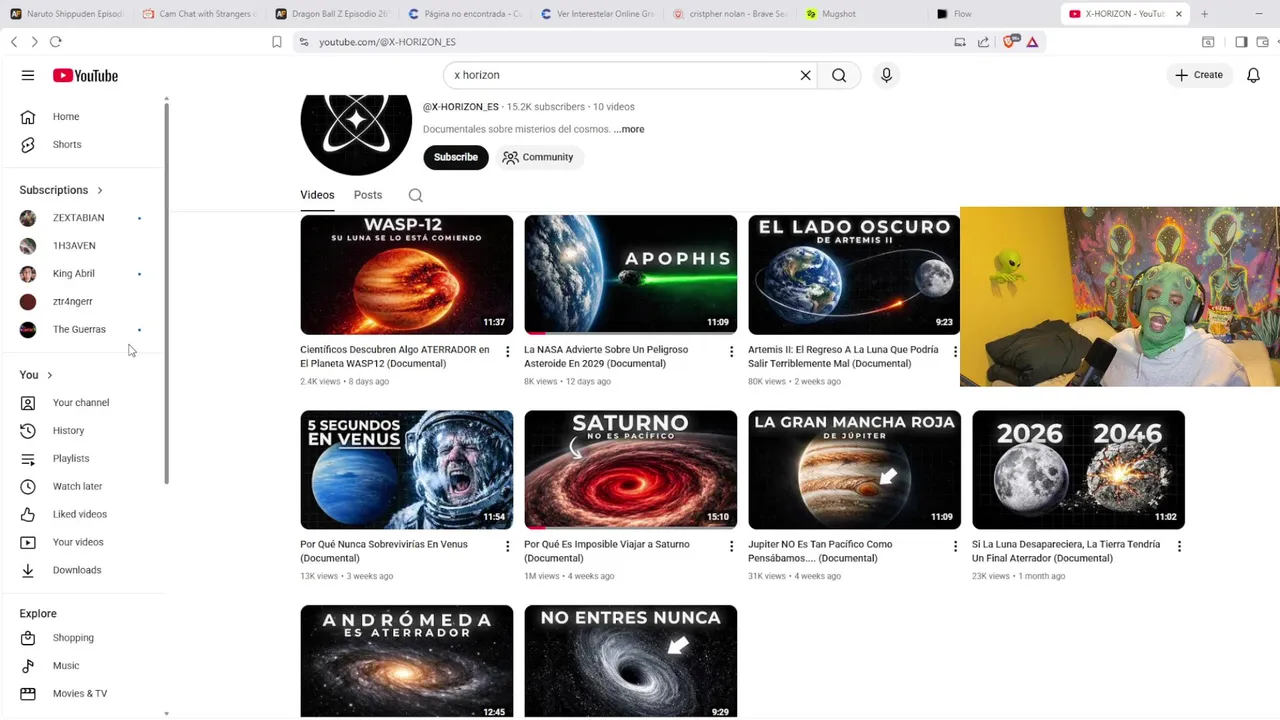Open the Apophis video thumbnail
This screenshot has width=1280, height=720.
click(631, 275)
